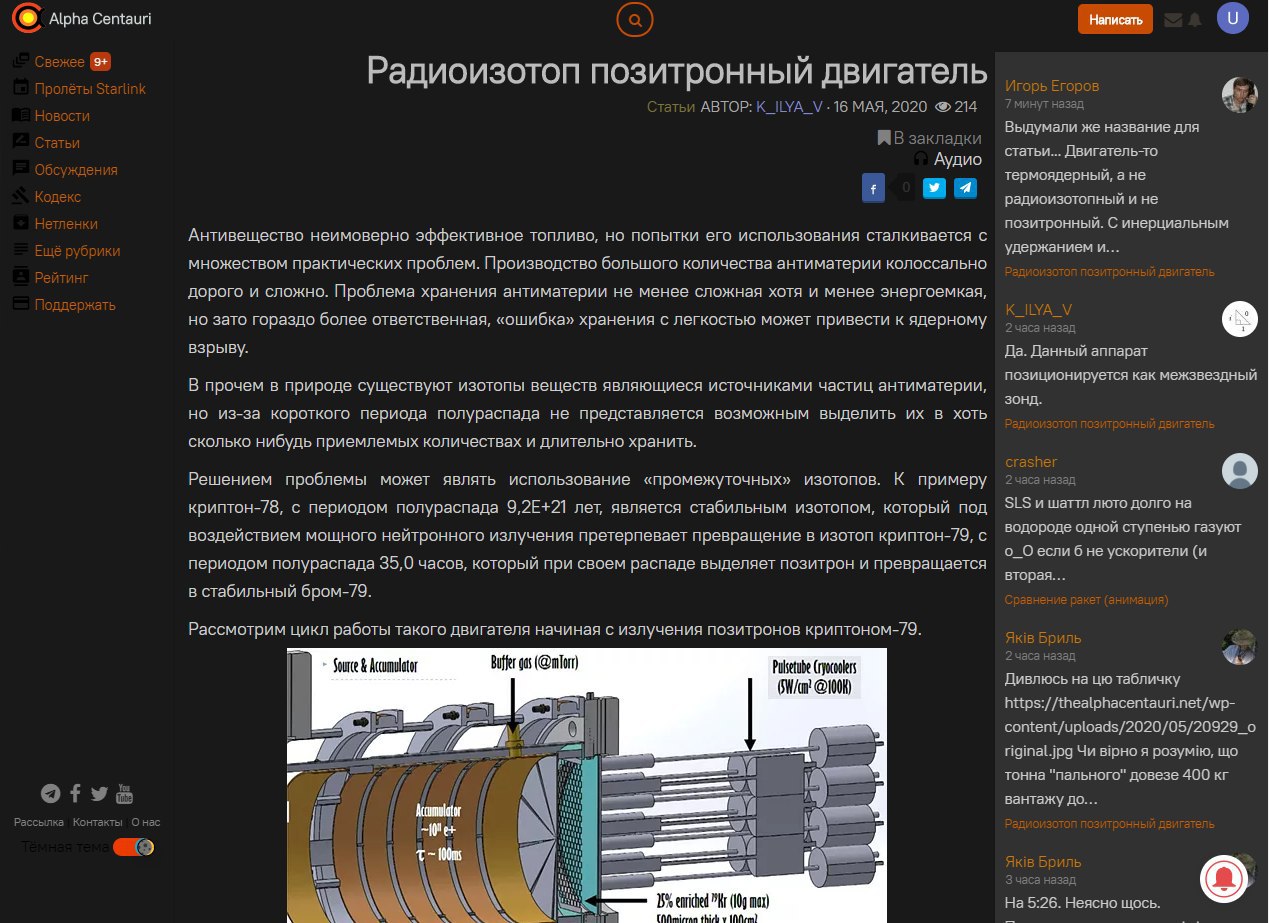Open Кодекс sidebar item
The image size is (1269, 923).
[58, 197]
